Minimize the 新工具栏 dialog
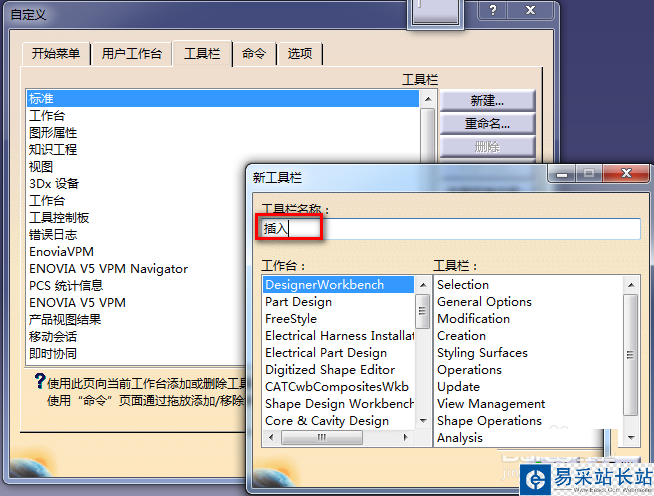 click(562, 173)
